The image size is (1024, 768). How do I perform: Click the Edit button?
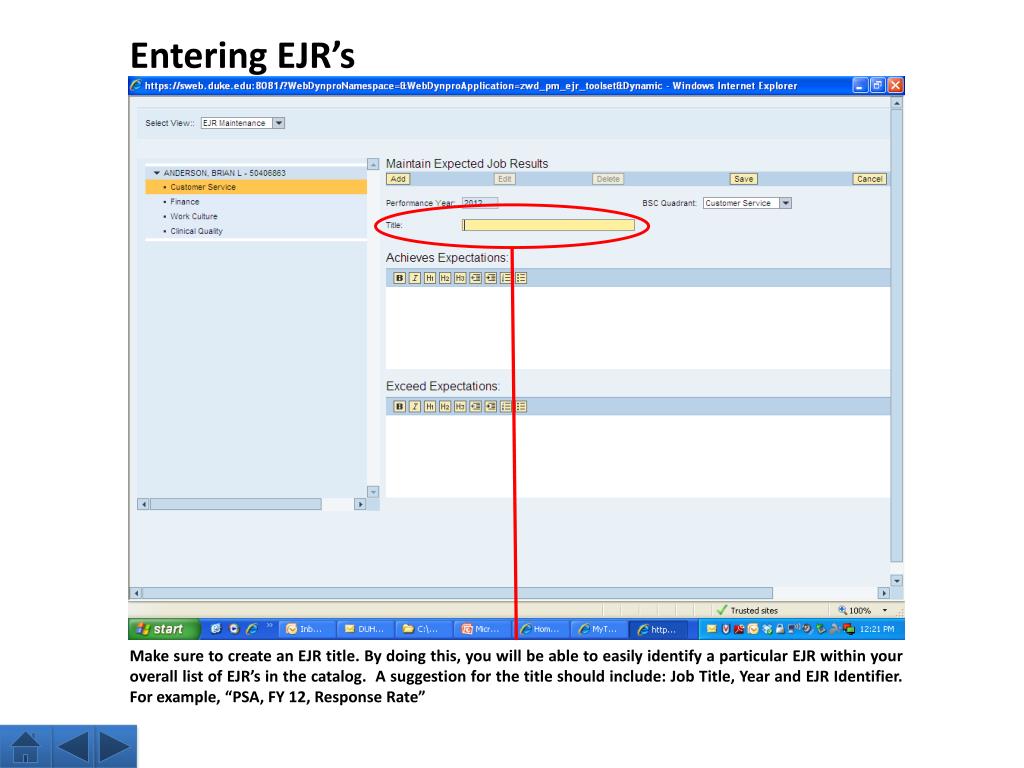[x=505, y=179]
